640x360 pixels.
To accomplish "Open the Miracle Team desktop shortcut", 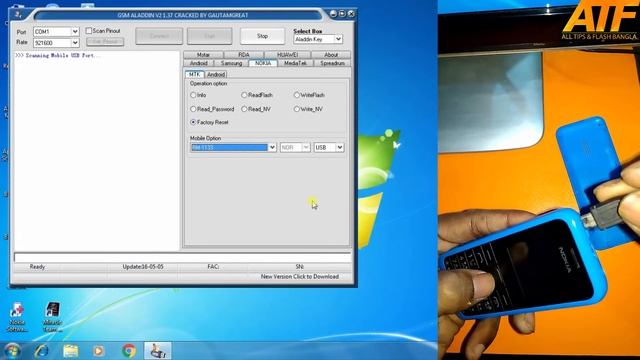I will (52, 317).
